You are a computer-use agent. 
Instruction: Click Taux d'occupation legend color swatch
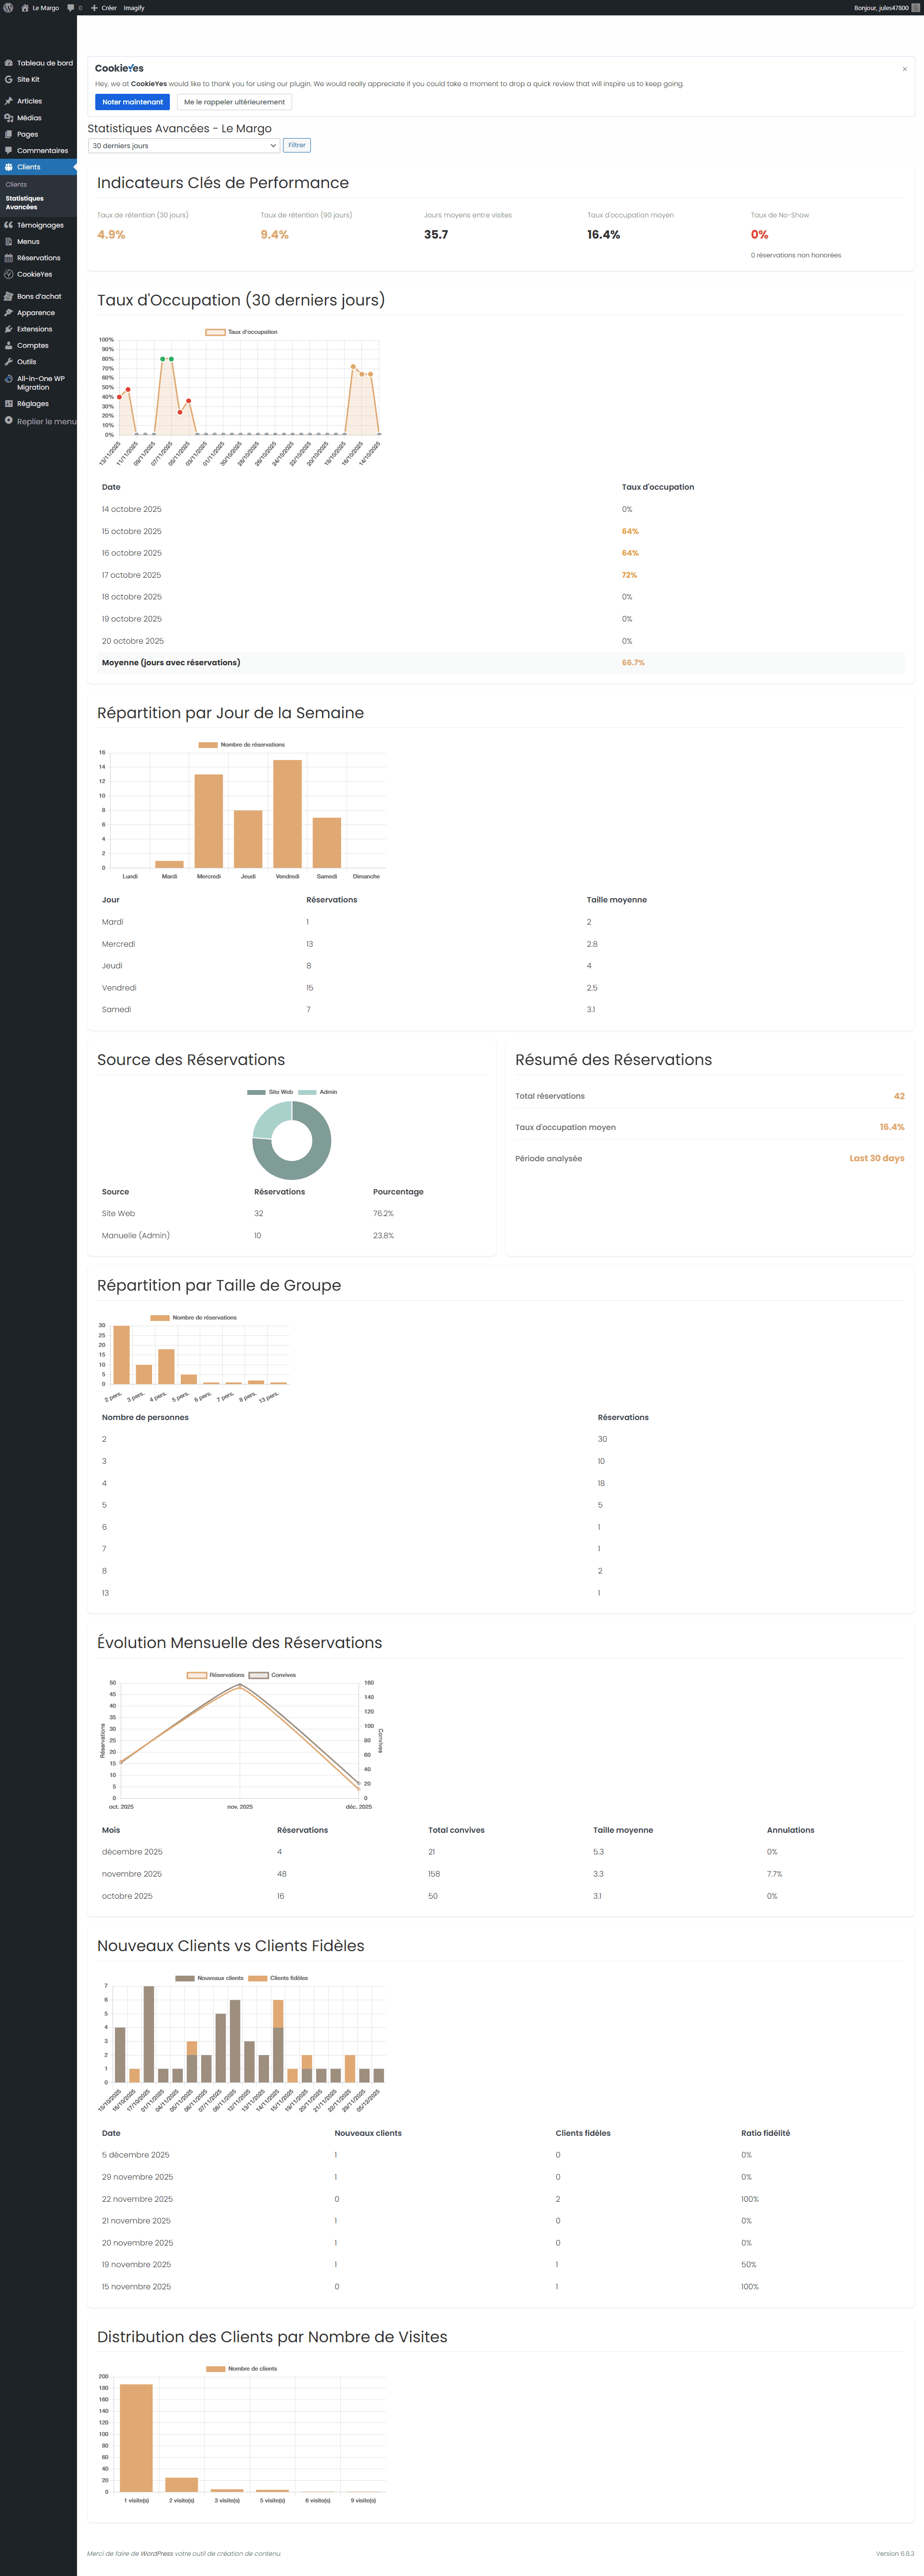215,332
